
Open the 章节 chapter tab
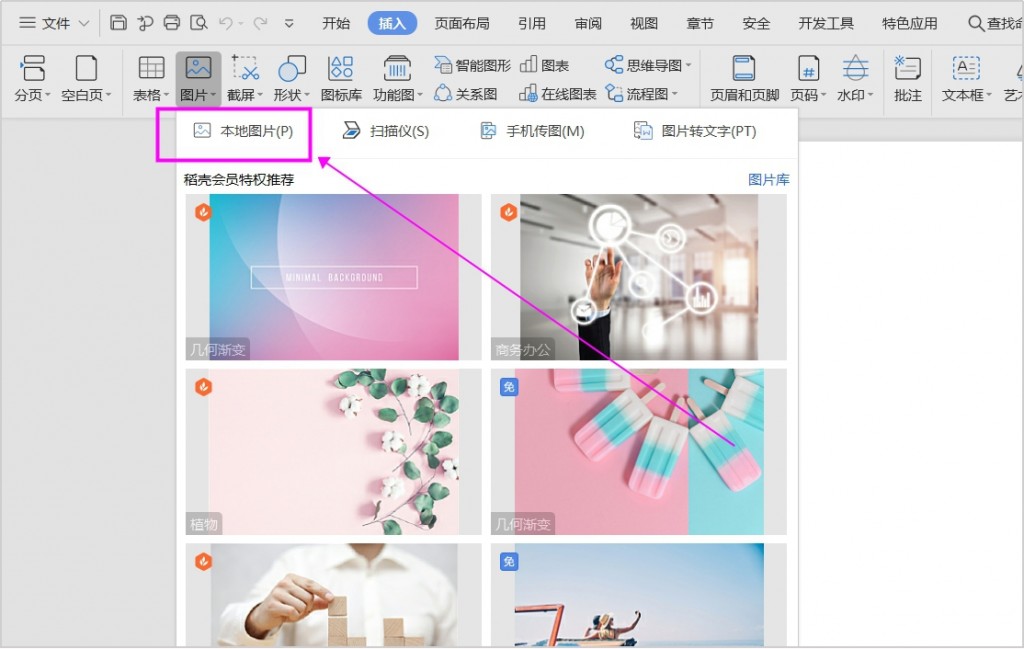click(700, 24)
